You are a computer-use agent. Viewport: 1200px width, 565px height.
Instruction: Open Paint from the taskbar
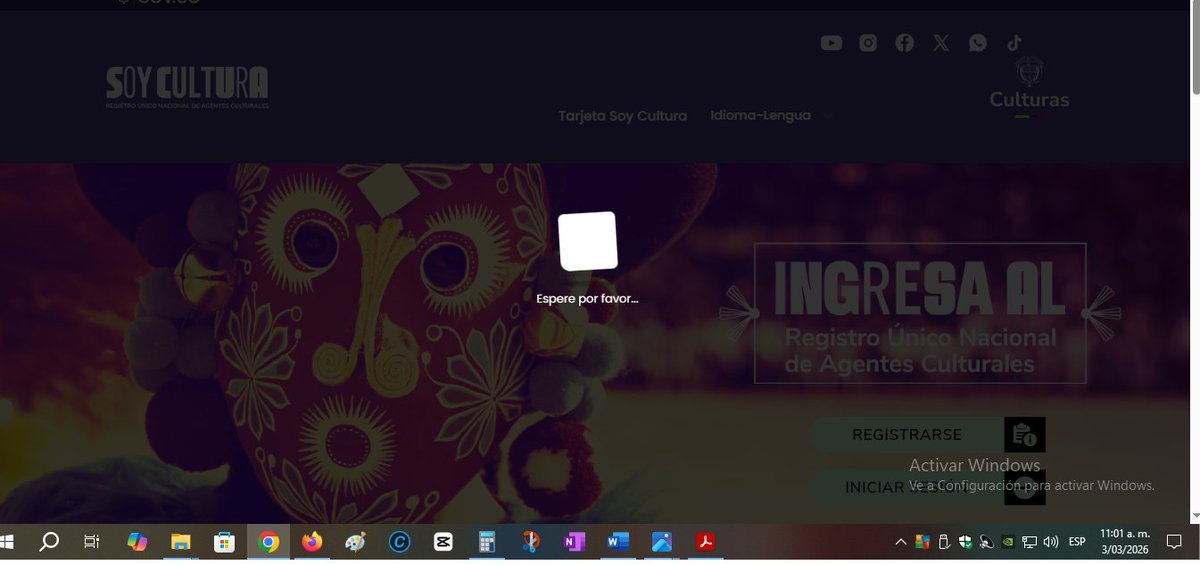[355, 542]
